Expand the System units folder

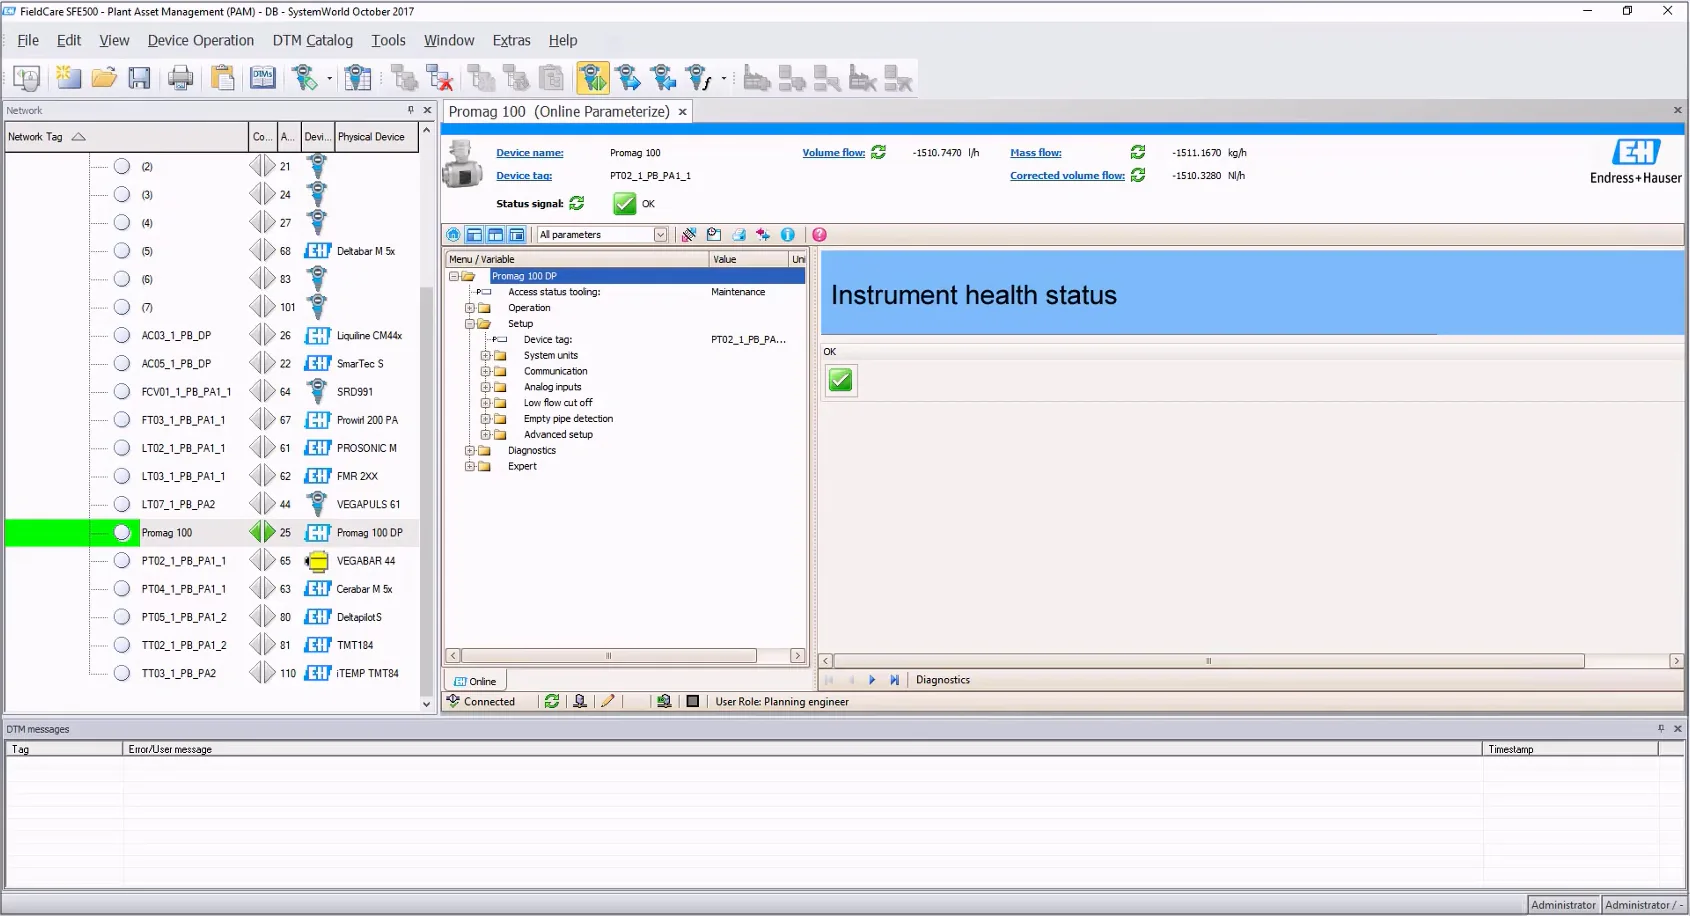[486, 356]
